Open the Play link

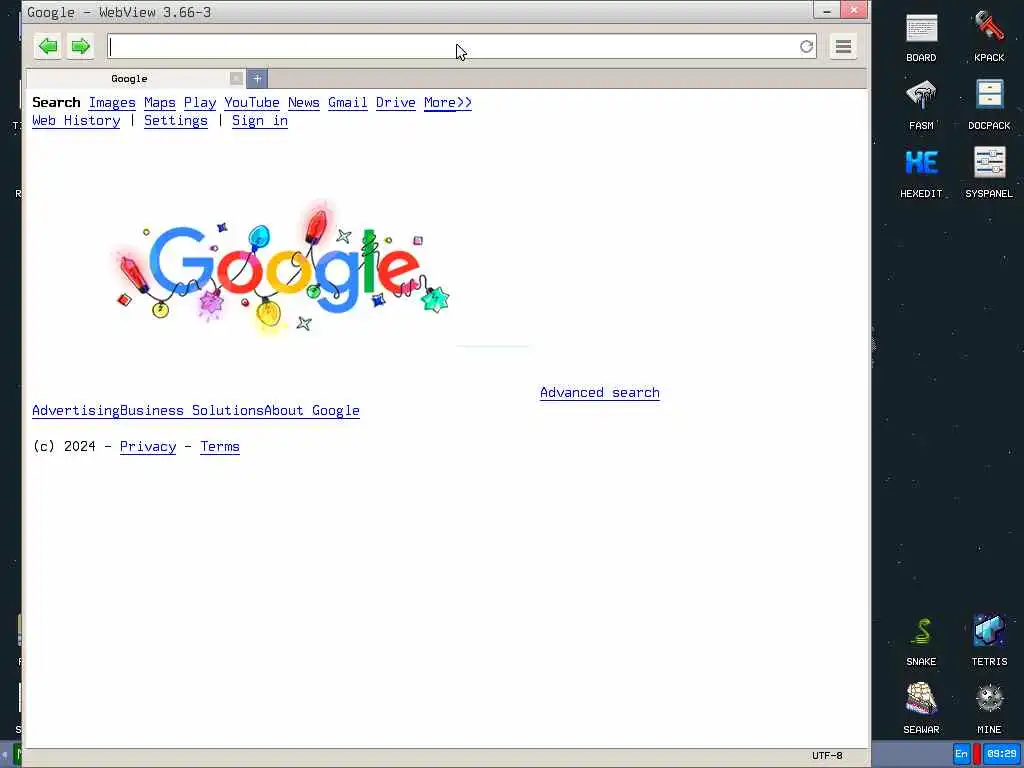(200, 103)
